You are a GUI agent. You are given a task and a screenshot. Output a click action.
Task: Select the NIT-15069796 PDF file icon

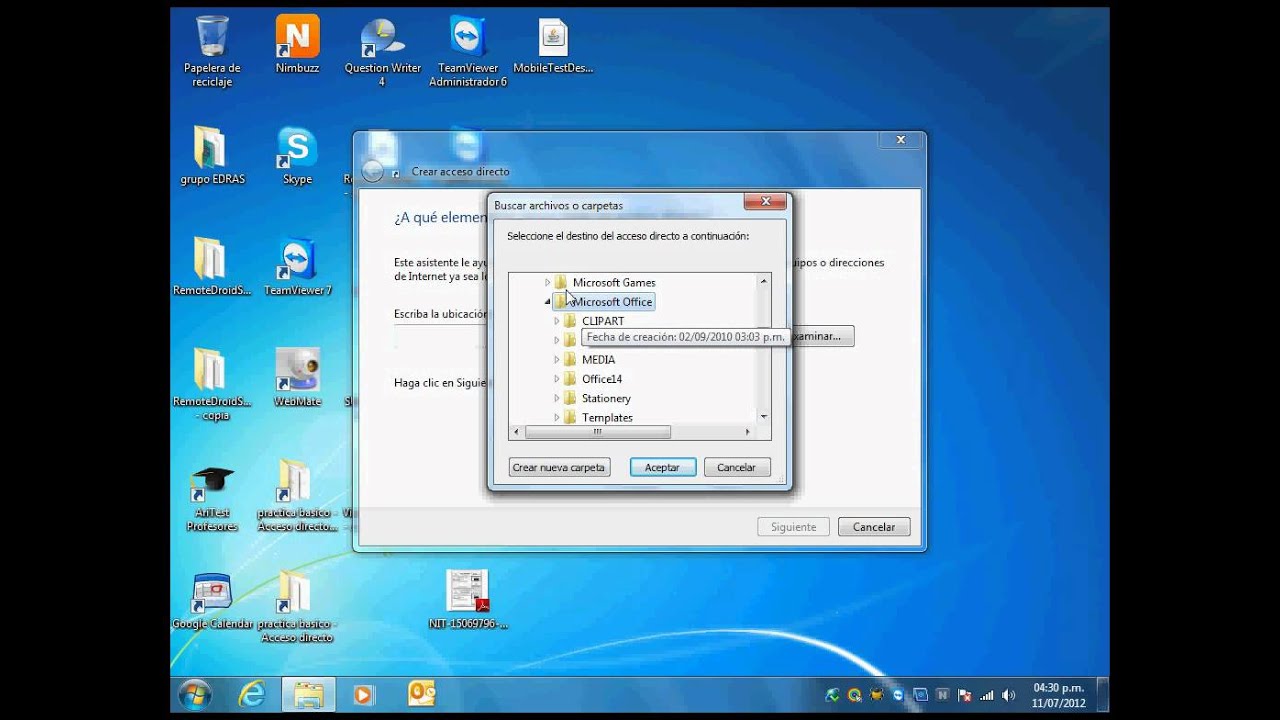pyautogui.click(x=467, y=600)
